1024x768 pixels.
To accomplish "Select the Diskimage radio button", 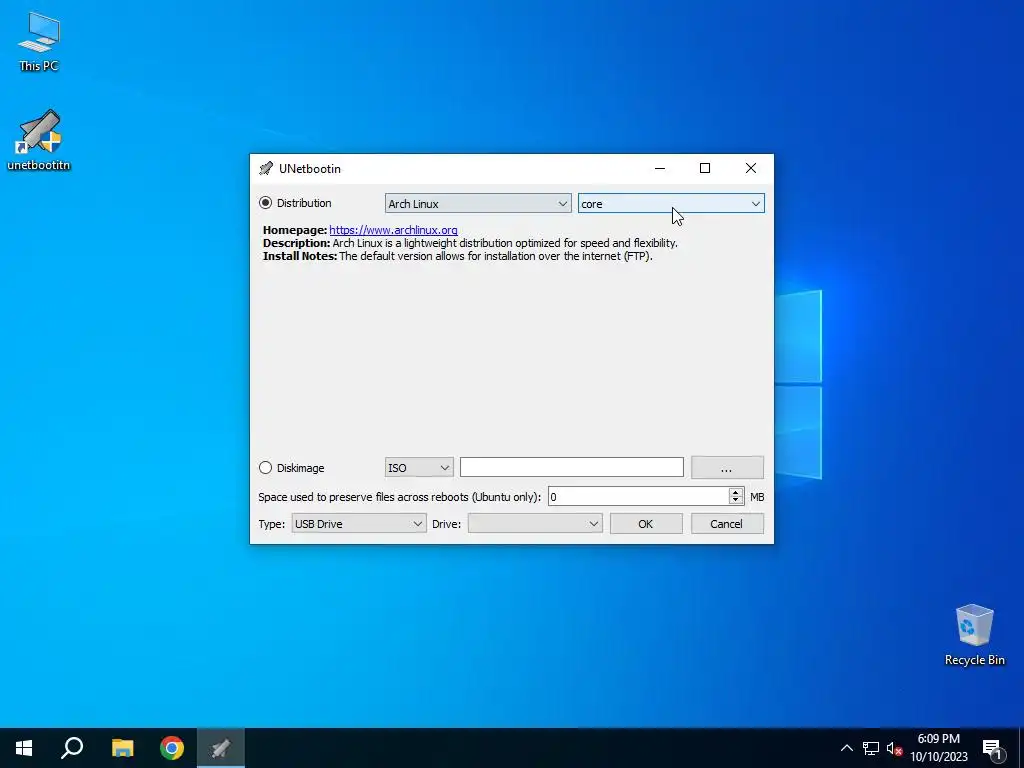I will (266, 468).
